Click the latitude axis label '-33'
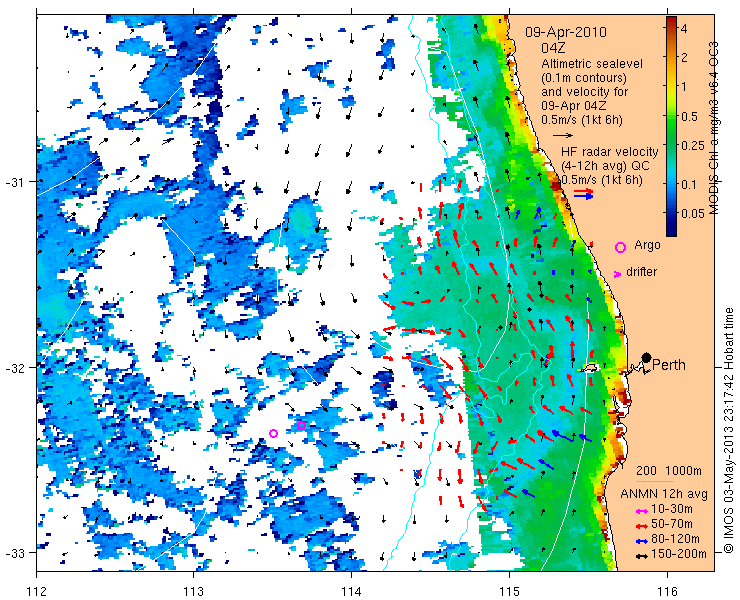The width and height of the screenshot is (740, 600). (15, 553)
